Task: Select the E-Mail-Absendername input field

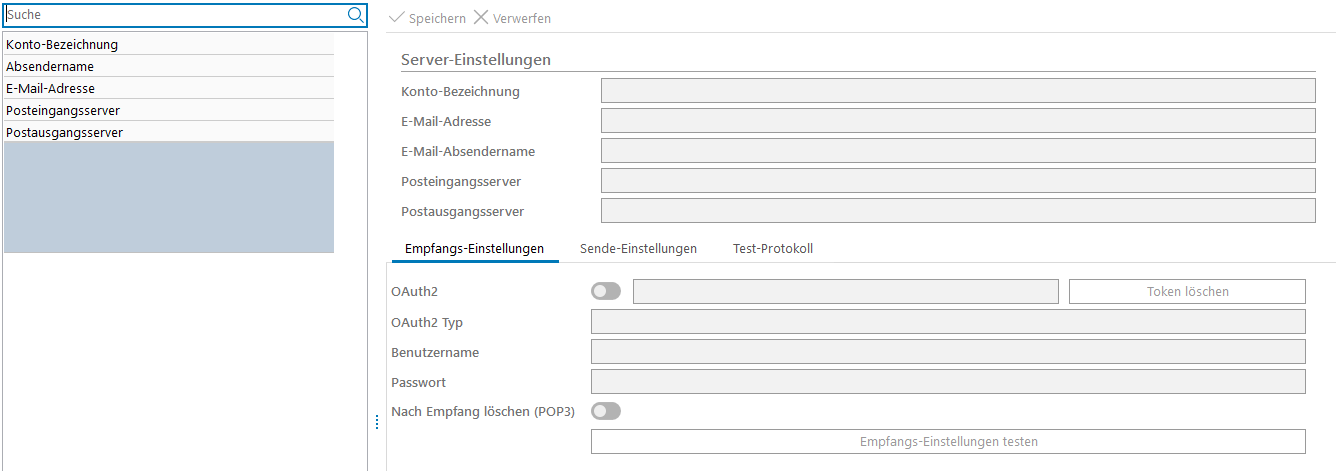Action: [x=957, y=151]
